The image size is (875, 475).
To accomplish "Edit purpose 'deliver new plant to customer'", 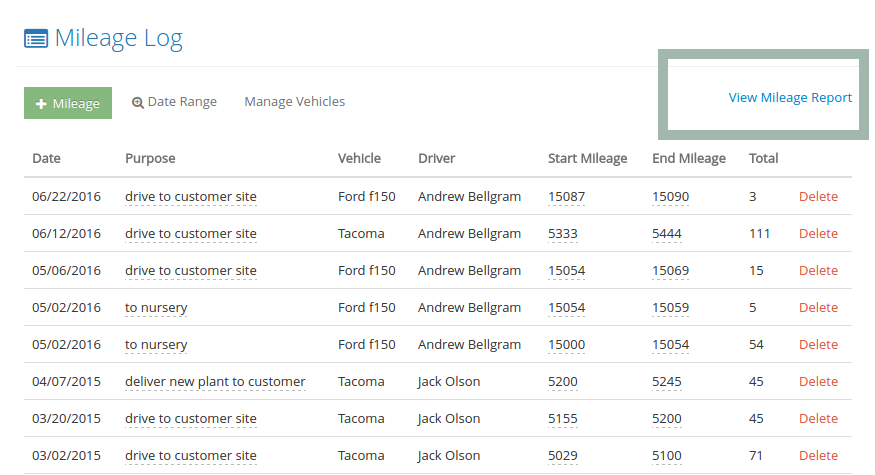I will pyautogui.click(x=215, y=382).
